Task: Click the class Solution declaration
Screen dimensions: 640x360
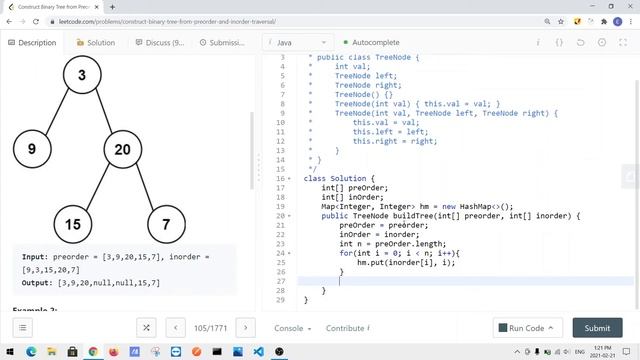Action: (339, 178)
